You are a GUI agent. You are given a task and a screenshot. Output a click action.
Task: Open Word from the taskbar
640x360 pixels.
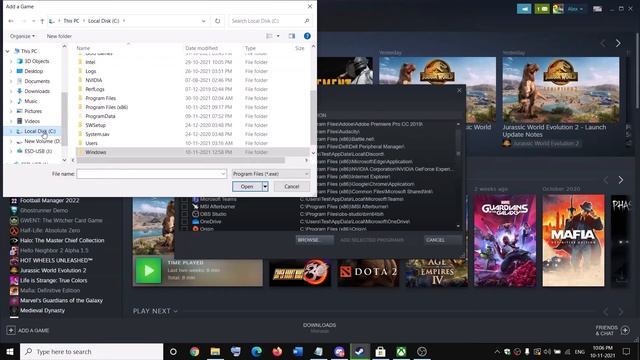pos(298,351)
